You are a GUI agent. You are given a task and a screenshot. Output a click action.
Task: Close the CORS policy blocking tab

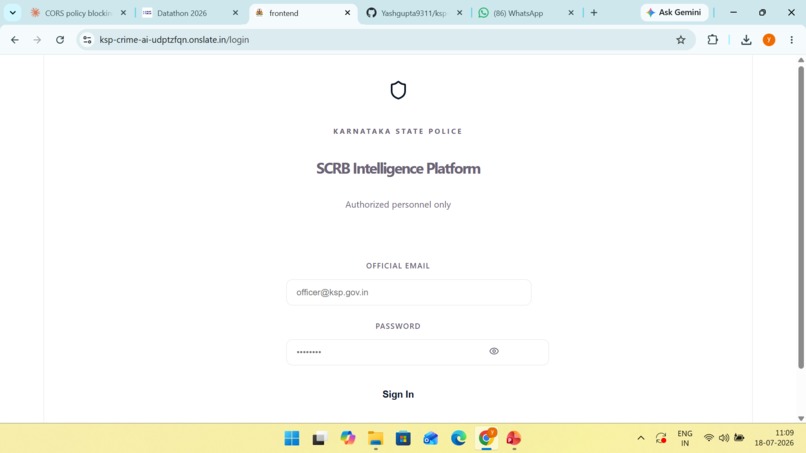[123, 13]
